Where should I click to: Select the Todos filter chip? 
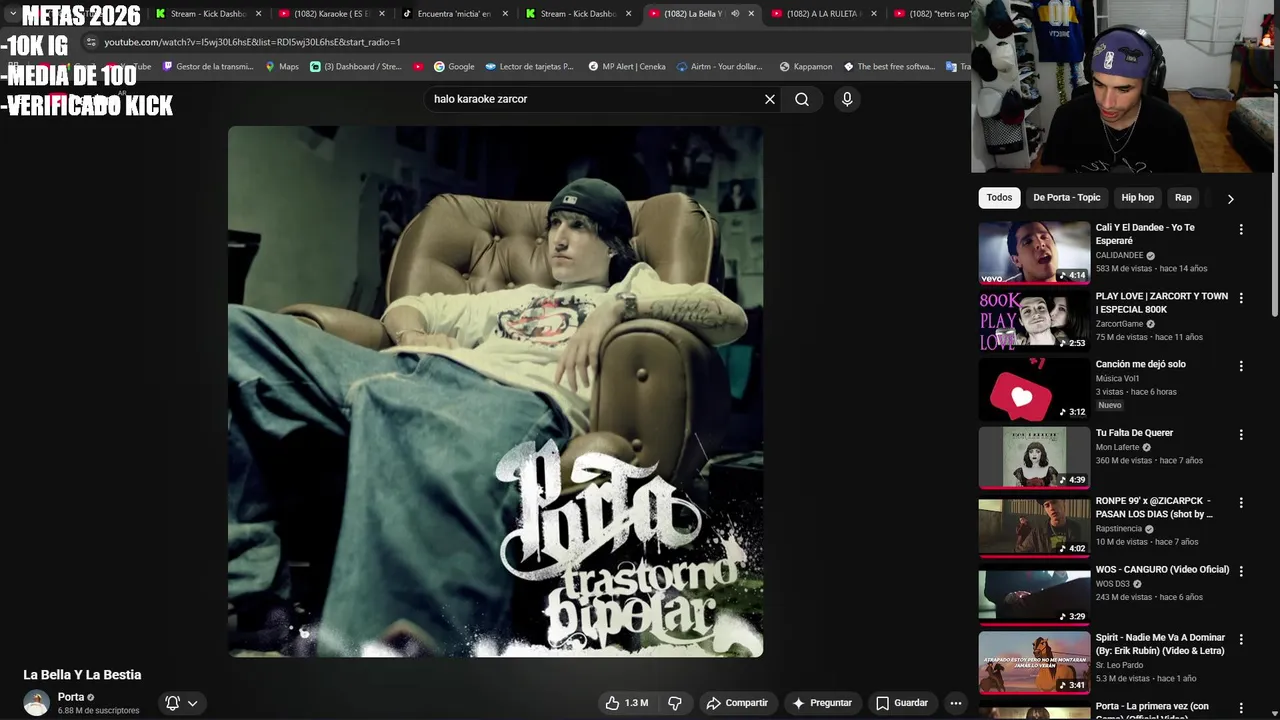[x=1000, y=197]
